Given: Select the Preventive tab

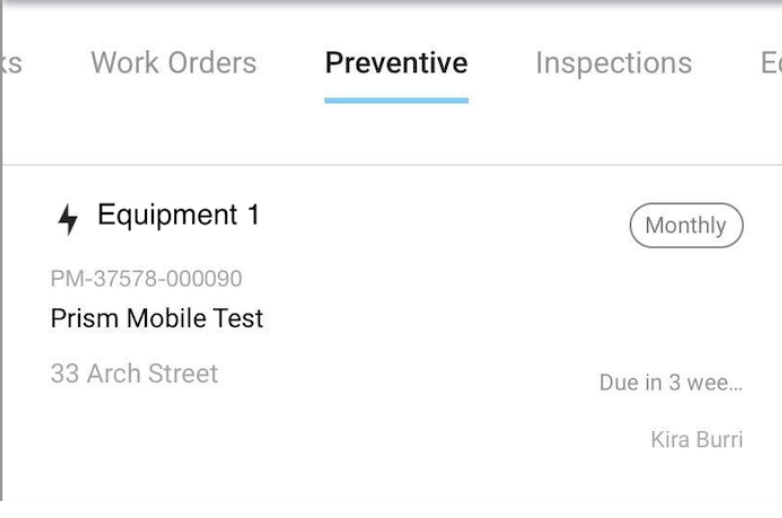Looking at the screenshot, I should pyautogui.click(x=396, y=63).
